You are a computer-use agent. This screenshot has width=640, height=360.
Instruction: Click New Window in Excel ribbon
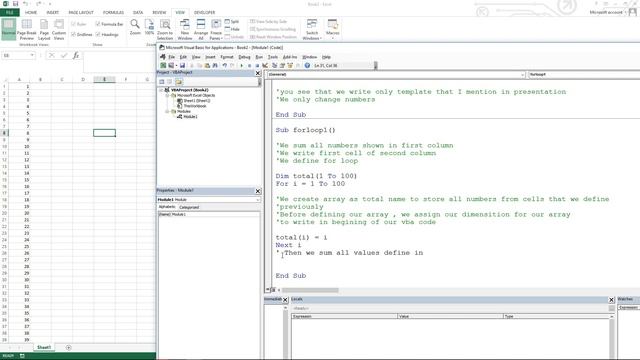coord(185,29)
